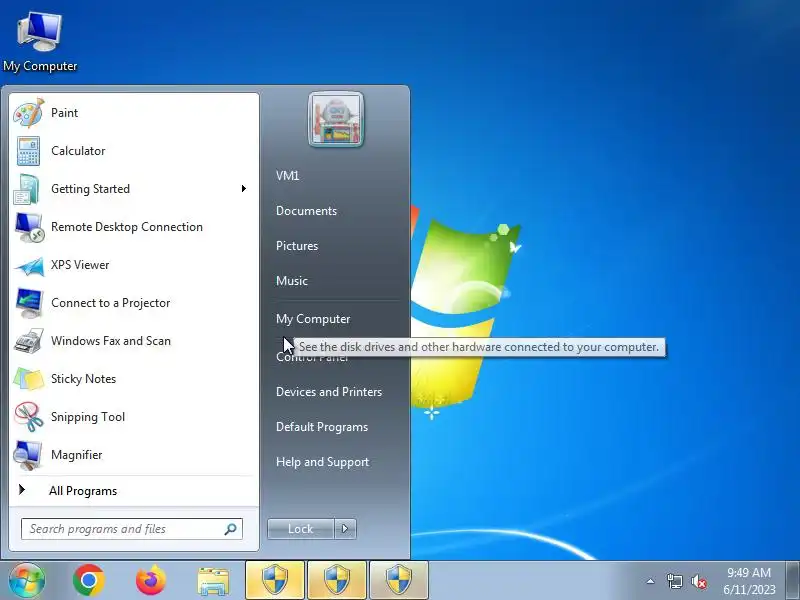Open Default Programs
This screenshot has width=800, height=600.
pos(322,427)
